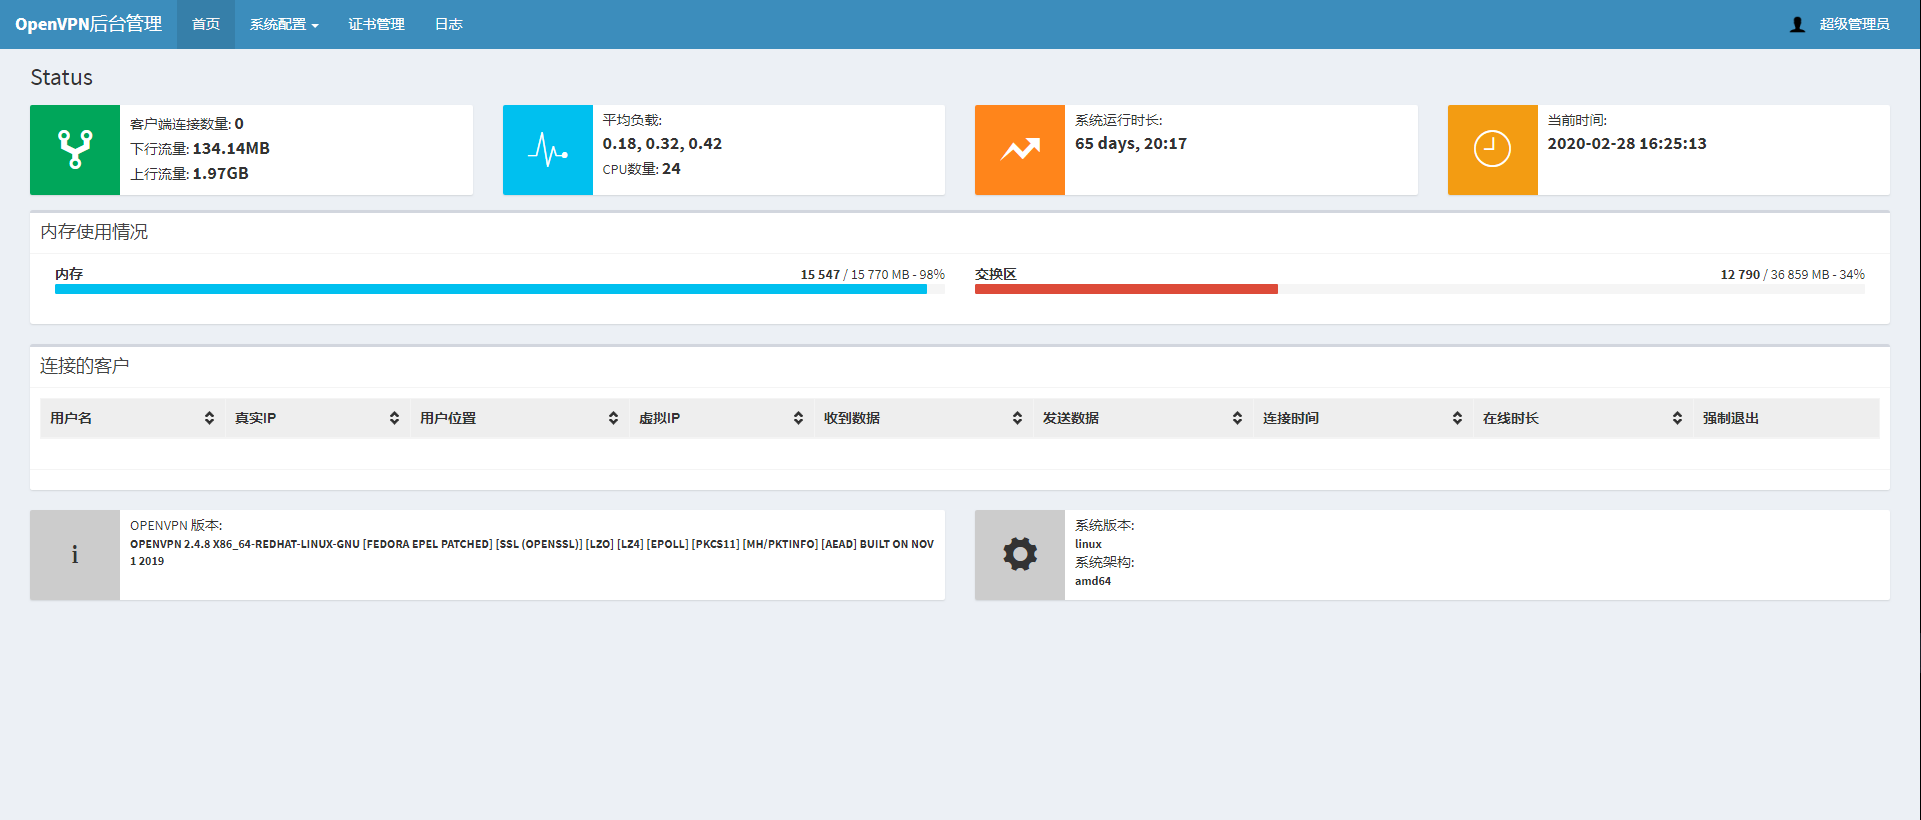The image size is (1921, 820).
Task: Click the 用户位置 column header text
Action: pos(448,418)
